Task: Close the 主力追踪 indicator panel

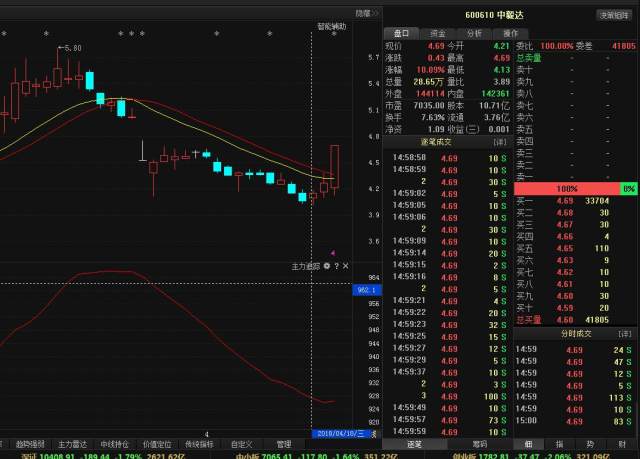Action: (346, 266)
